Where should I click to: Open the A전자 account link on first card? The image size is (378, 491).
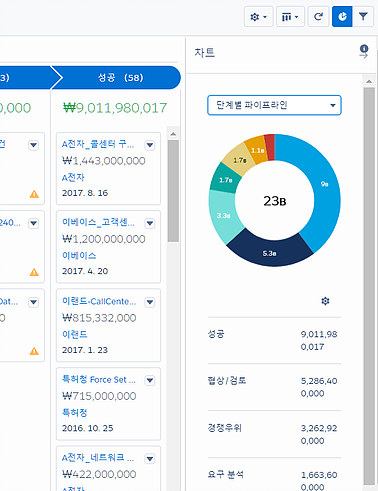(x=73, y=177)
